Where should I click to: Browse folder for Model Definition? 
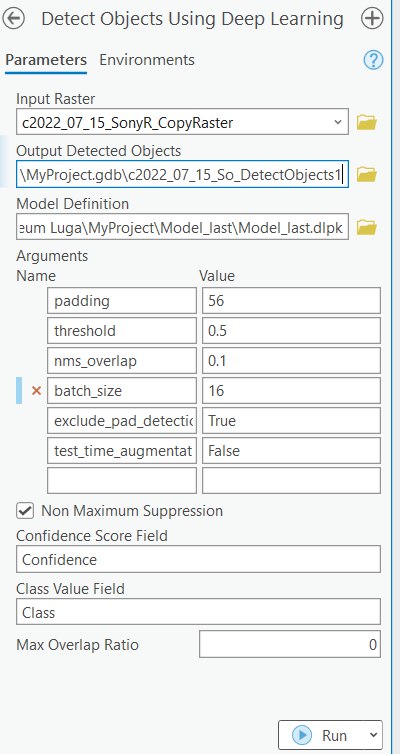click(x=366, y=226)
